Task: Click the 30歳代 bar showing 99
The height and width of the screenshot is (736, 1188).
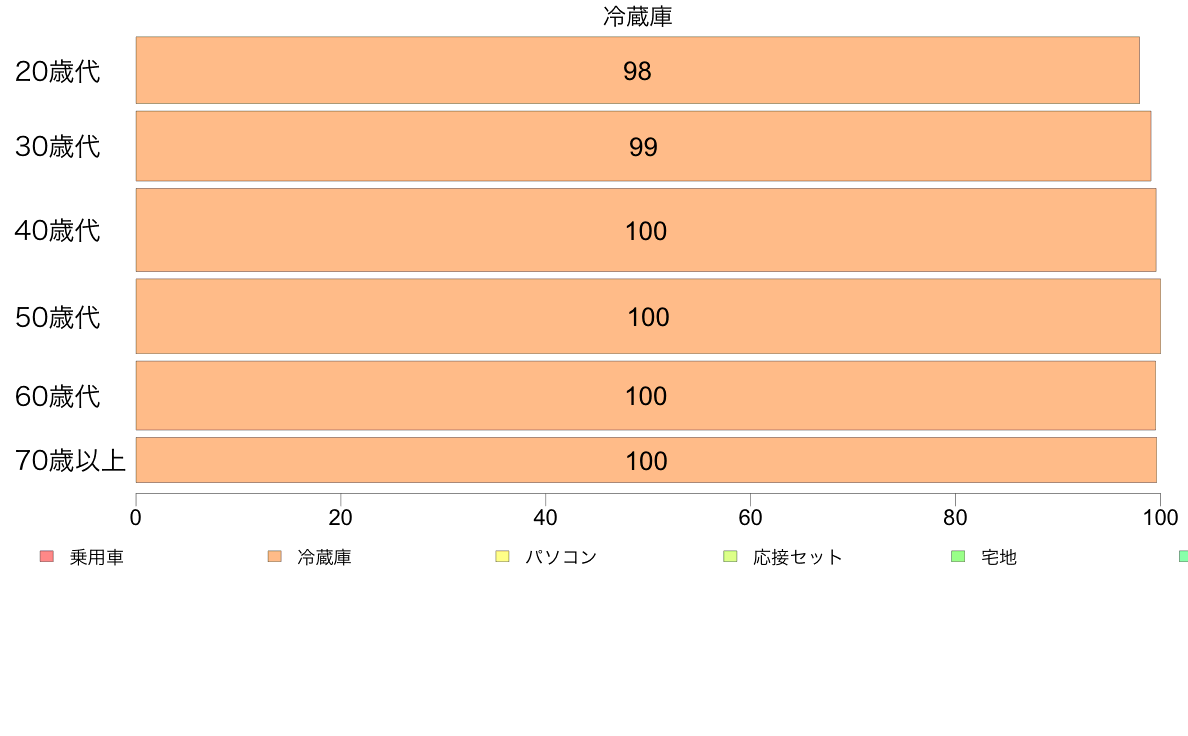Action: tap(643, 146)
